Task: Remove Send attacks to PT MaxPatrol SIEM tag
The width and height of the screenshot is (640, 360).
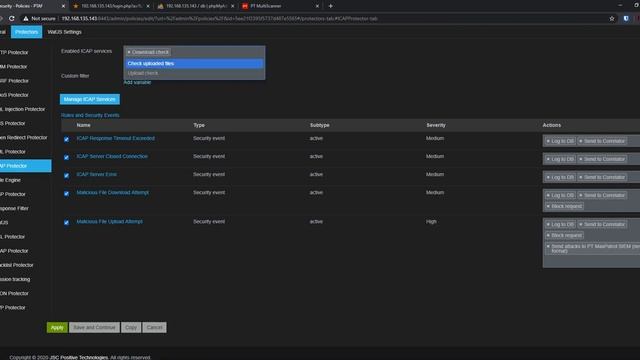Action: tap(548, 247)
